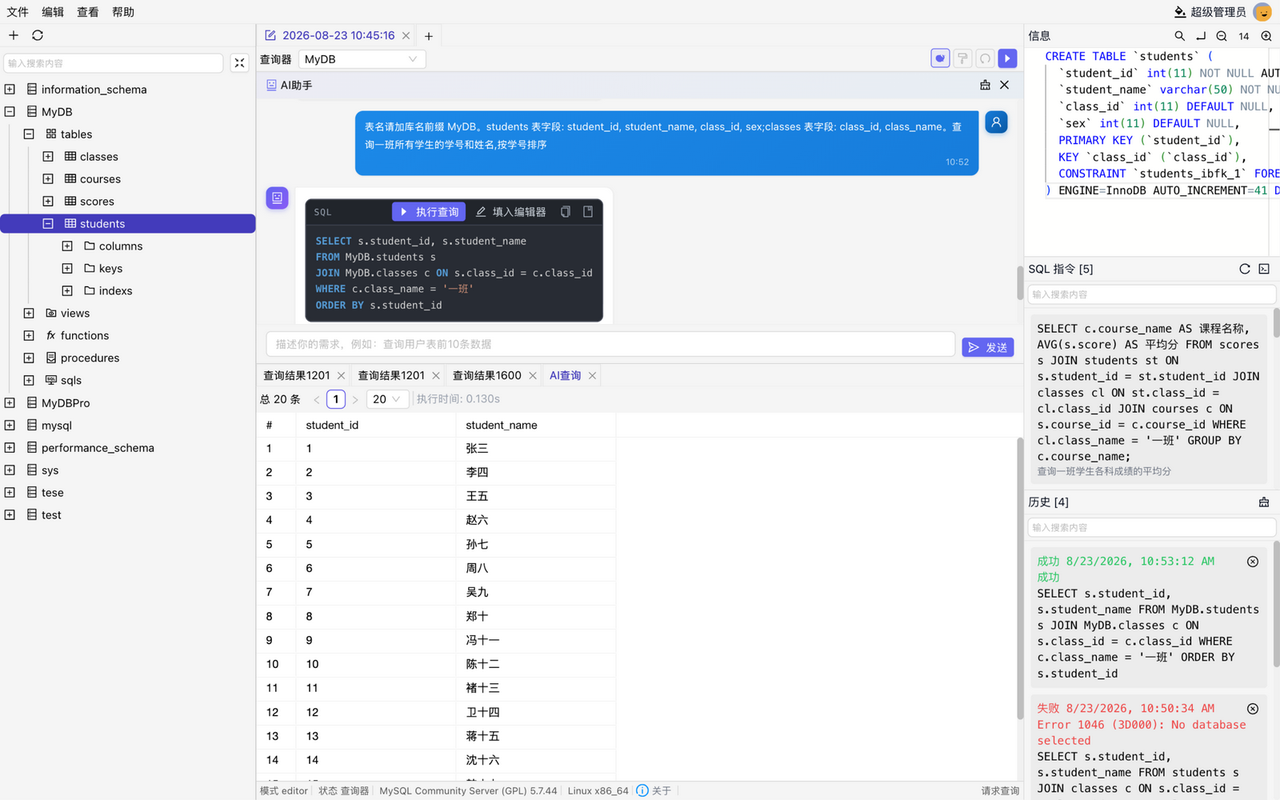Click the student_name column header
Viewport: 1280px width, 800px height.
click(535, 425)
